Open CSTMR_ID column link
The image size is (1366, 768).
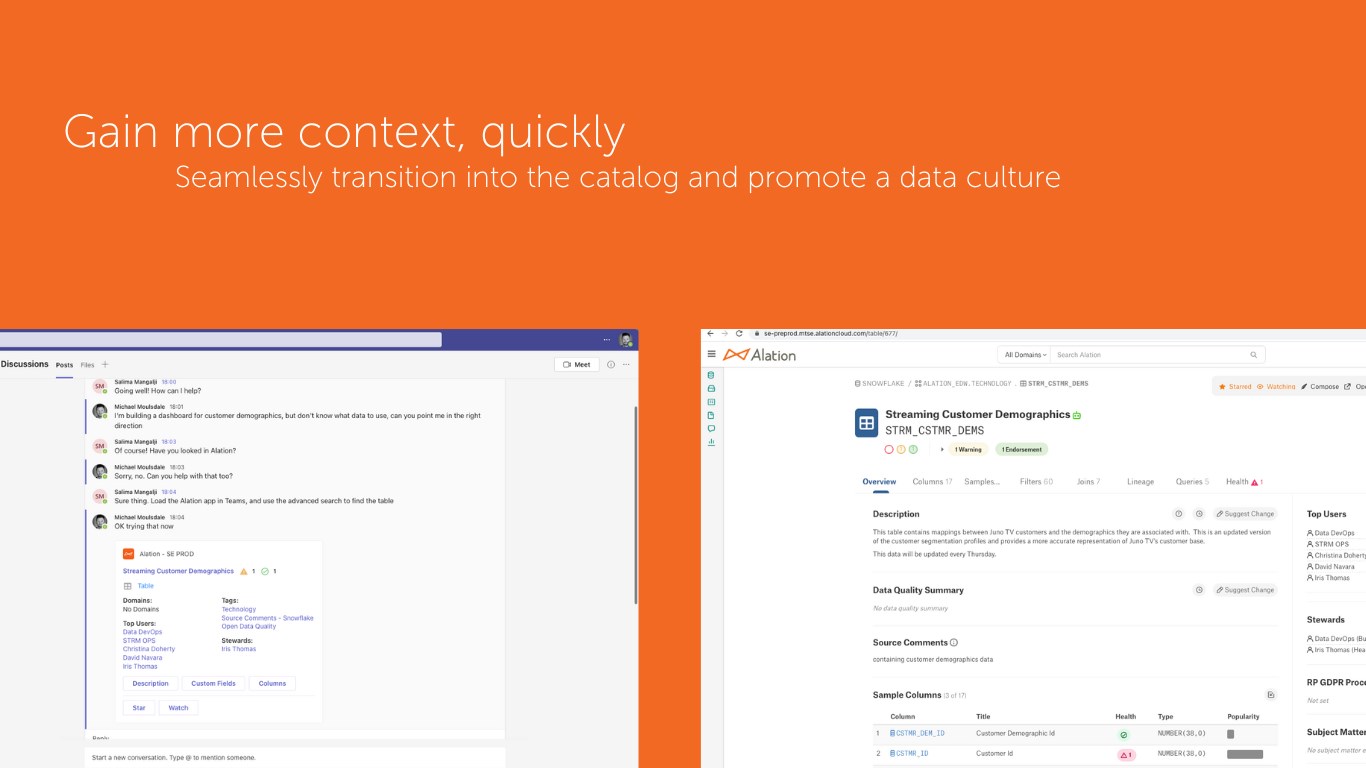point(911,754)
